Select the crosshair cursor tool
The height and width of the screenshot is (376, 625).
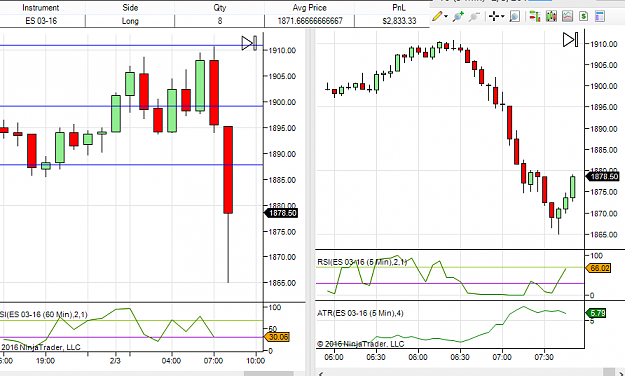pos(494,16)
